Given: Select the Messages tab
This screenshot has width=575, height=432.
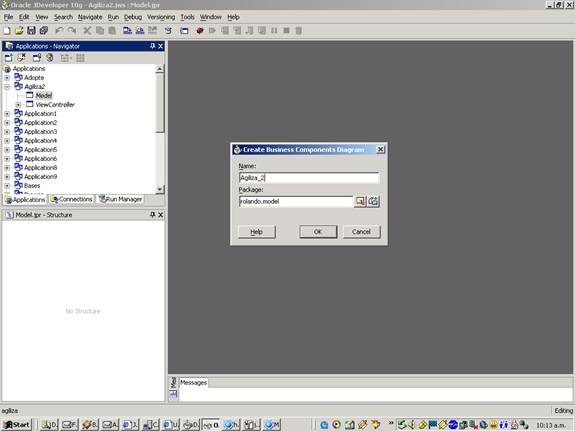Looking at the screenshot, I should click(x=193, y=382).
